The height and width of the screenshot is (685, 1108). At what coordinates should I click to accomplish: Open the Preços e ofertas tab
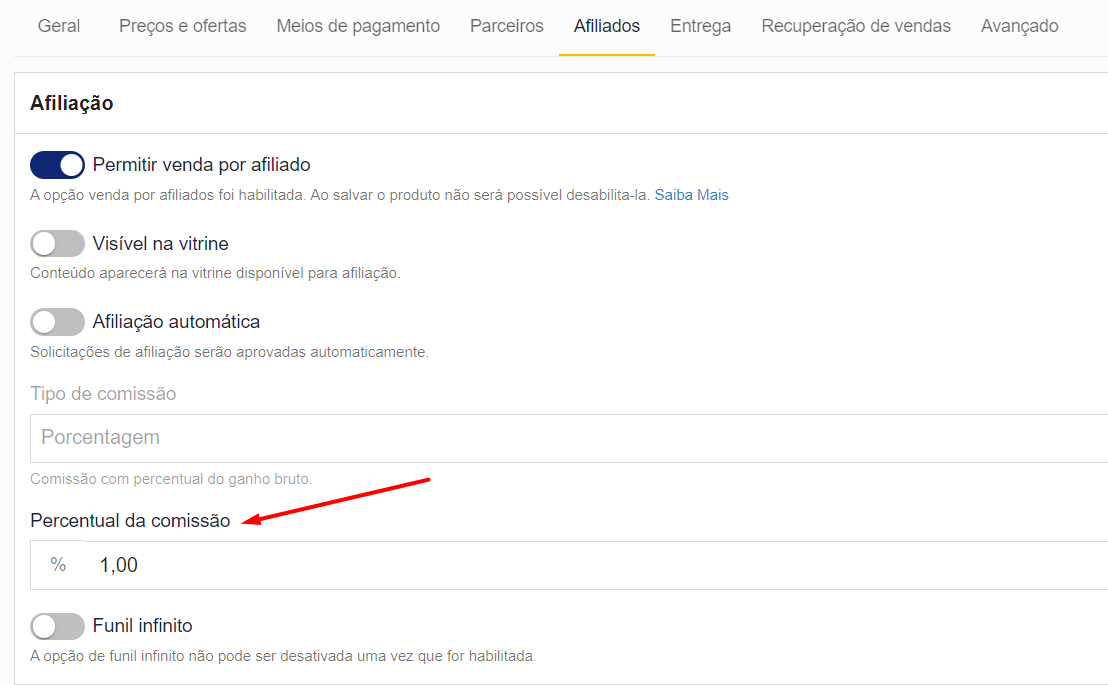click(x=182, y=26)
